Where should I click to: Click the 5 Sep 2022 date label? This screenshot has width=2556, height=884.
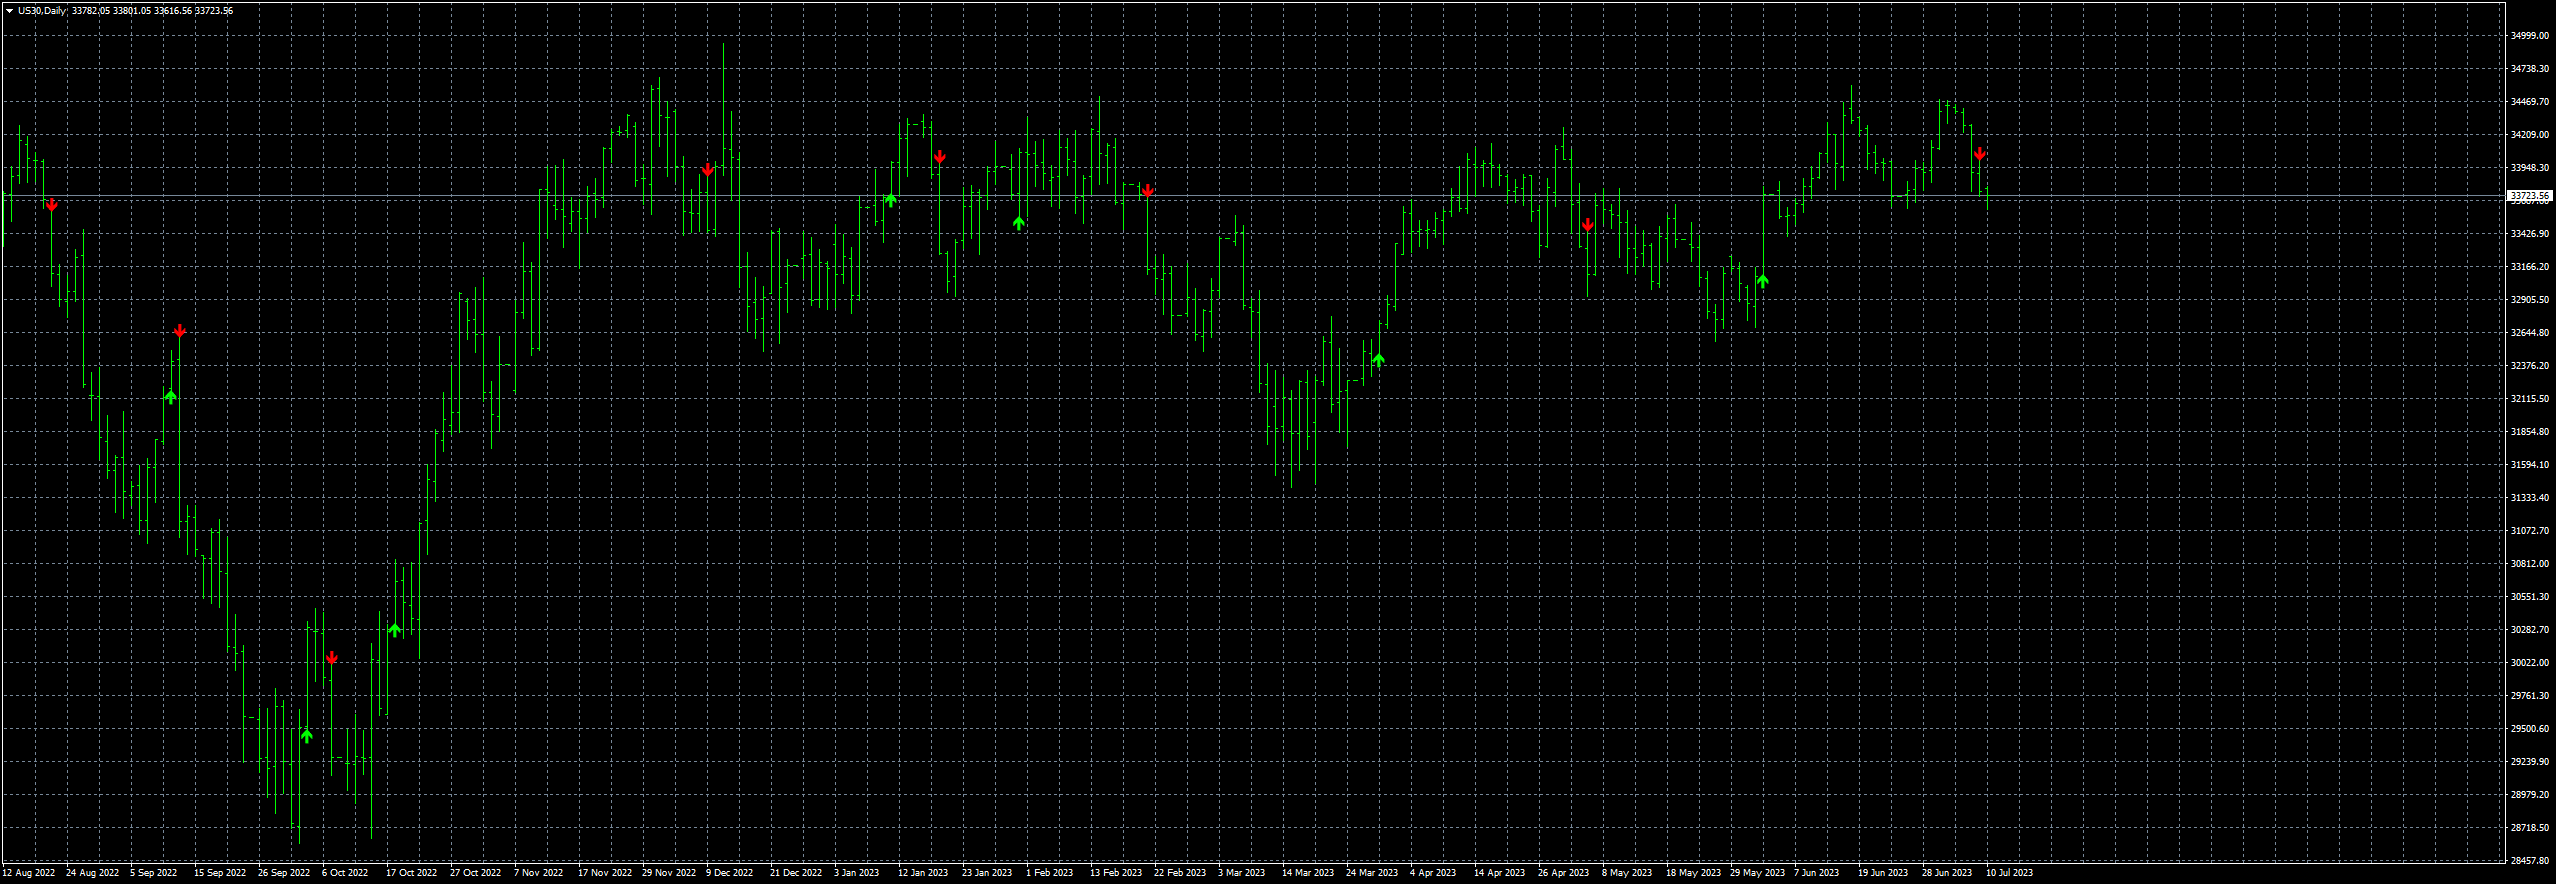[153, 873]
